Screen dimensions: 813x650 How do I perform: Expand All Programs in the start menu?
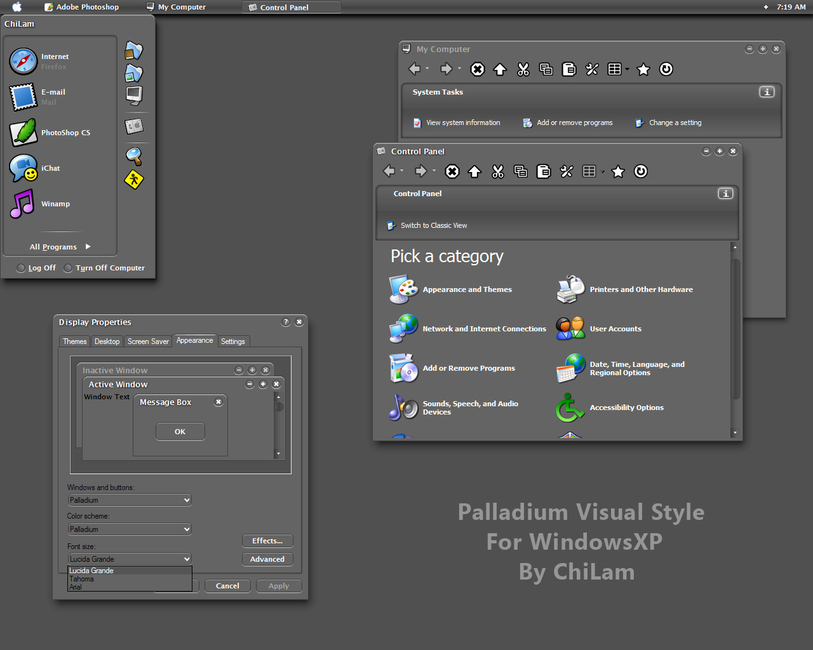click(x=60, y=247)
